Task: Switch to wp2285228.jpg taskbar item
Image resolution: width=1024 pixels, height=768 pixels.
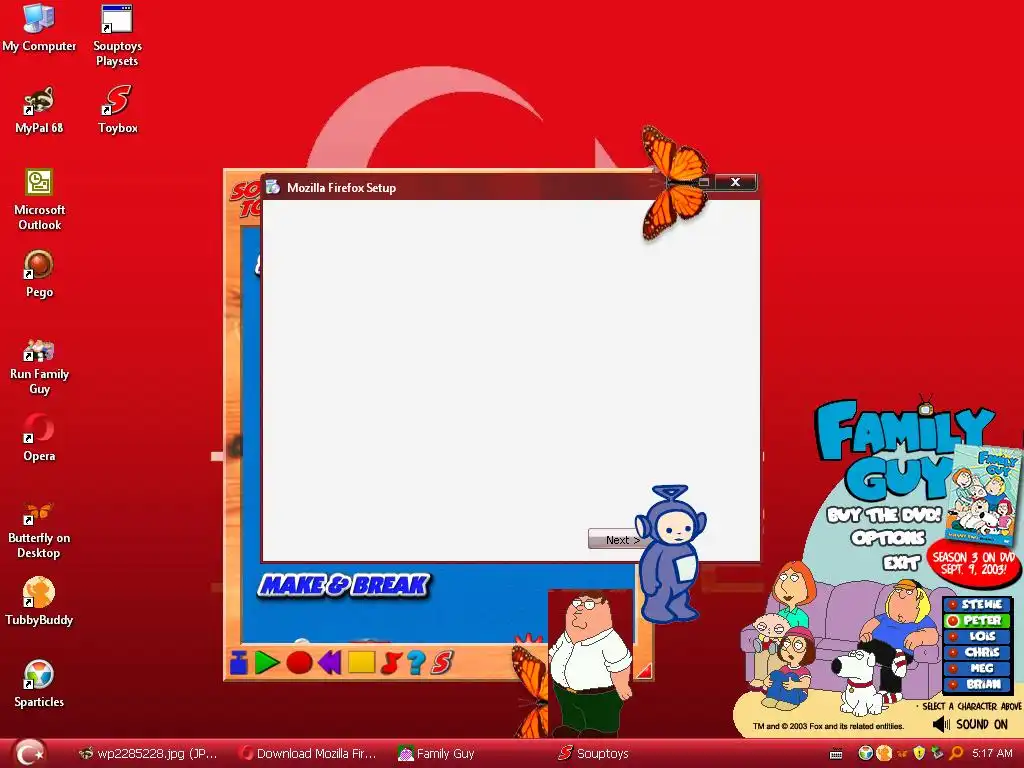Action: [x=148, y=754]
